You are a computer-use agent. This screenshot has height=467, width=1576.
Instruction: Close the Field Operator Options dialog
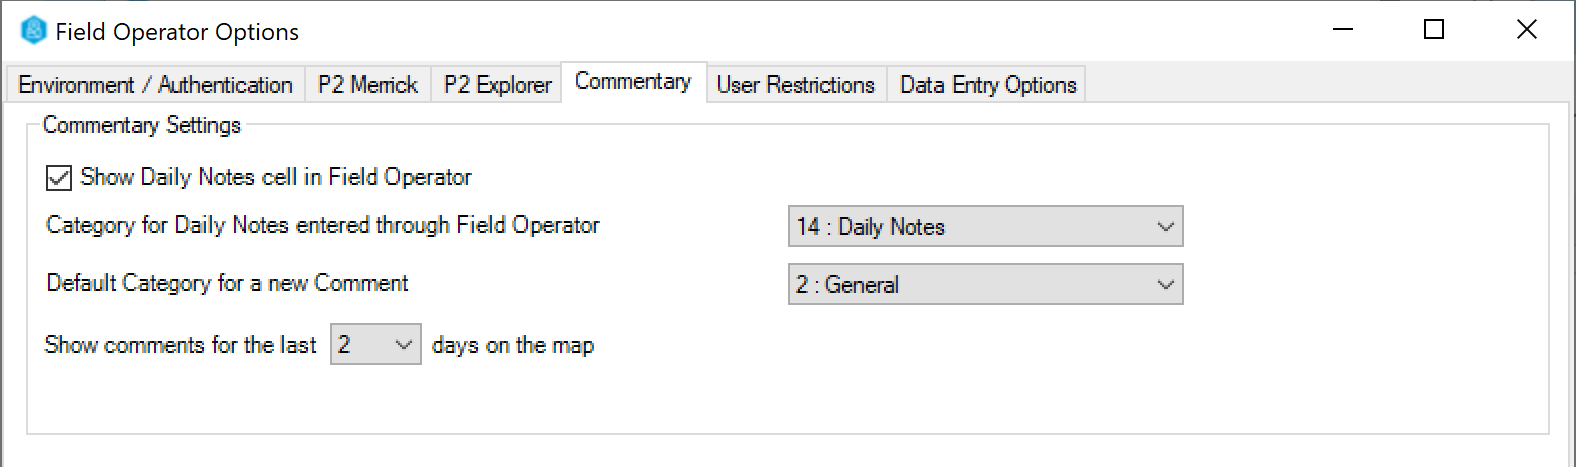[1526, 30]
